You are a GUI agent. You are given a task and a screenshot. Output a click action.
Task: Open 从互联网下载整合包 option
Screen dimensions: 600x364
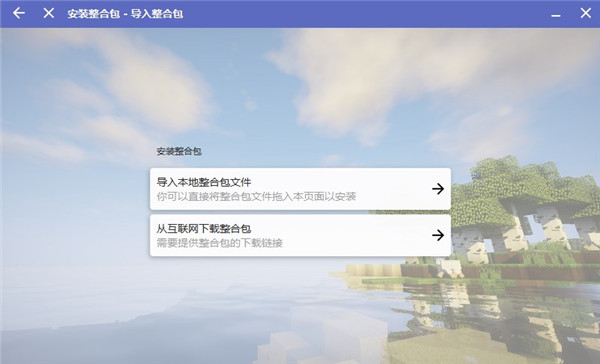click(x=300, y=235)
